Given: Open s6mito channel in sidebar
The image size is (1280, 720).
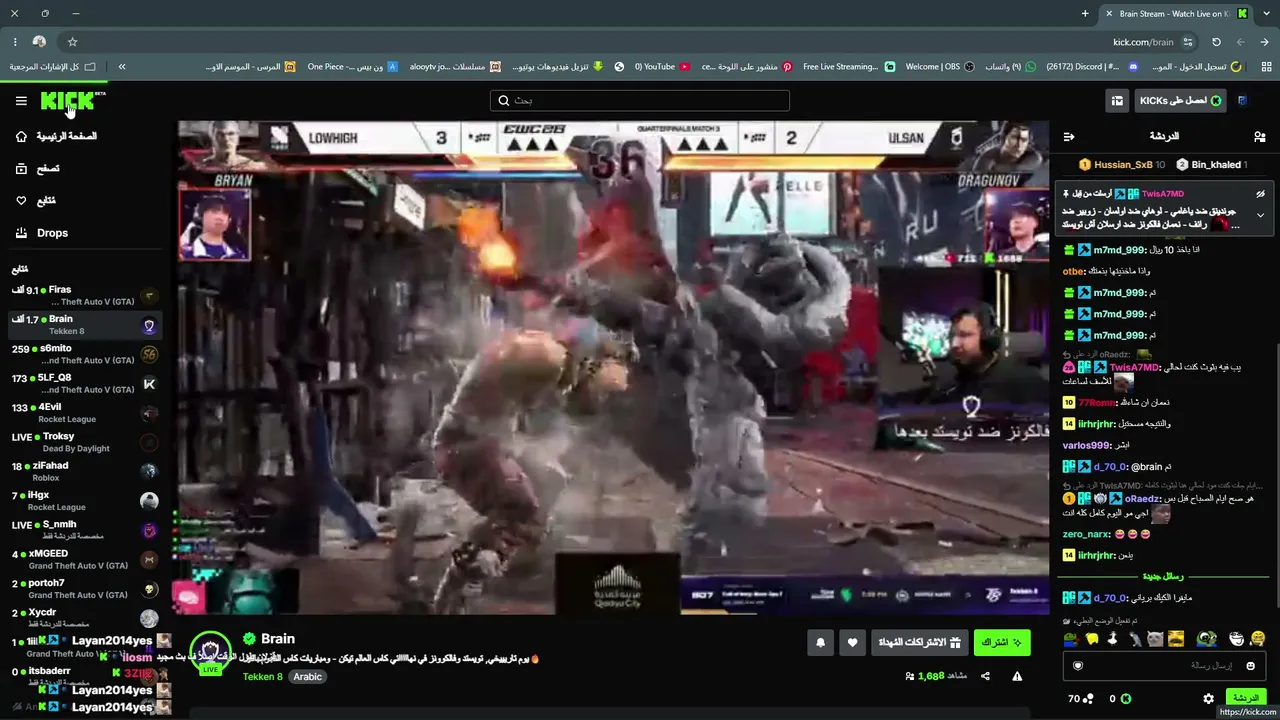Looking at the screenshot, I should click(85, 354).
